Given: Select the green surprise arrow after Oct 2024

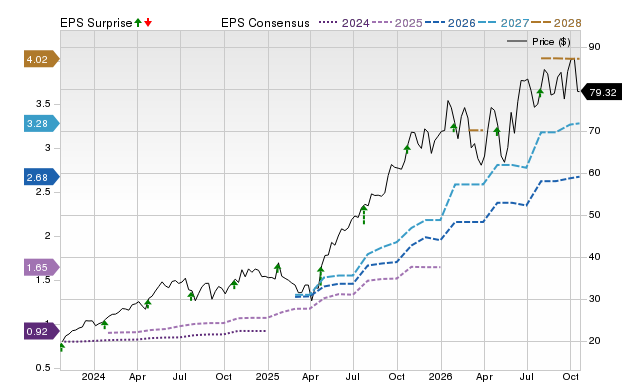Looking at the screenshot, I should pos(234,284).
